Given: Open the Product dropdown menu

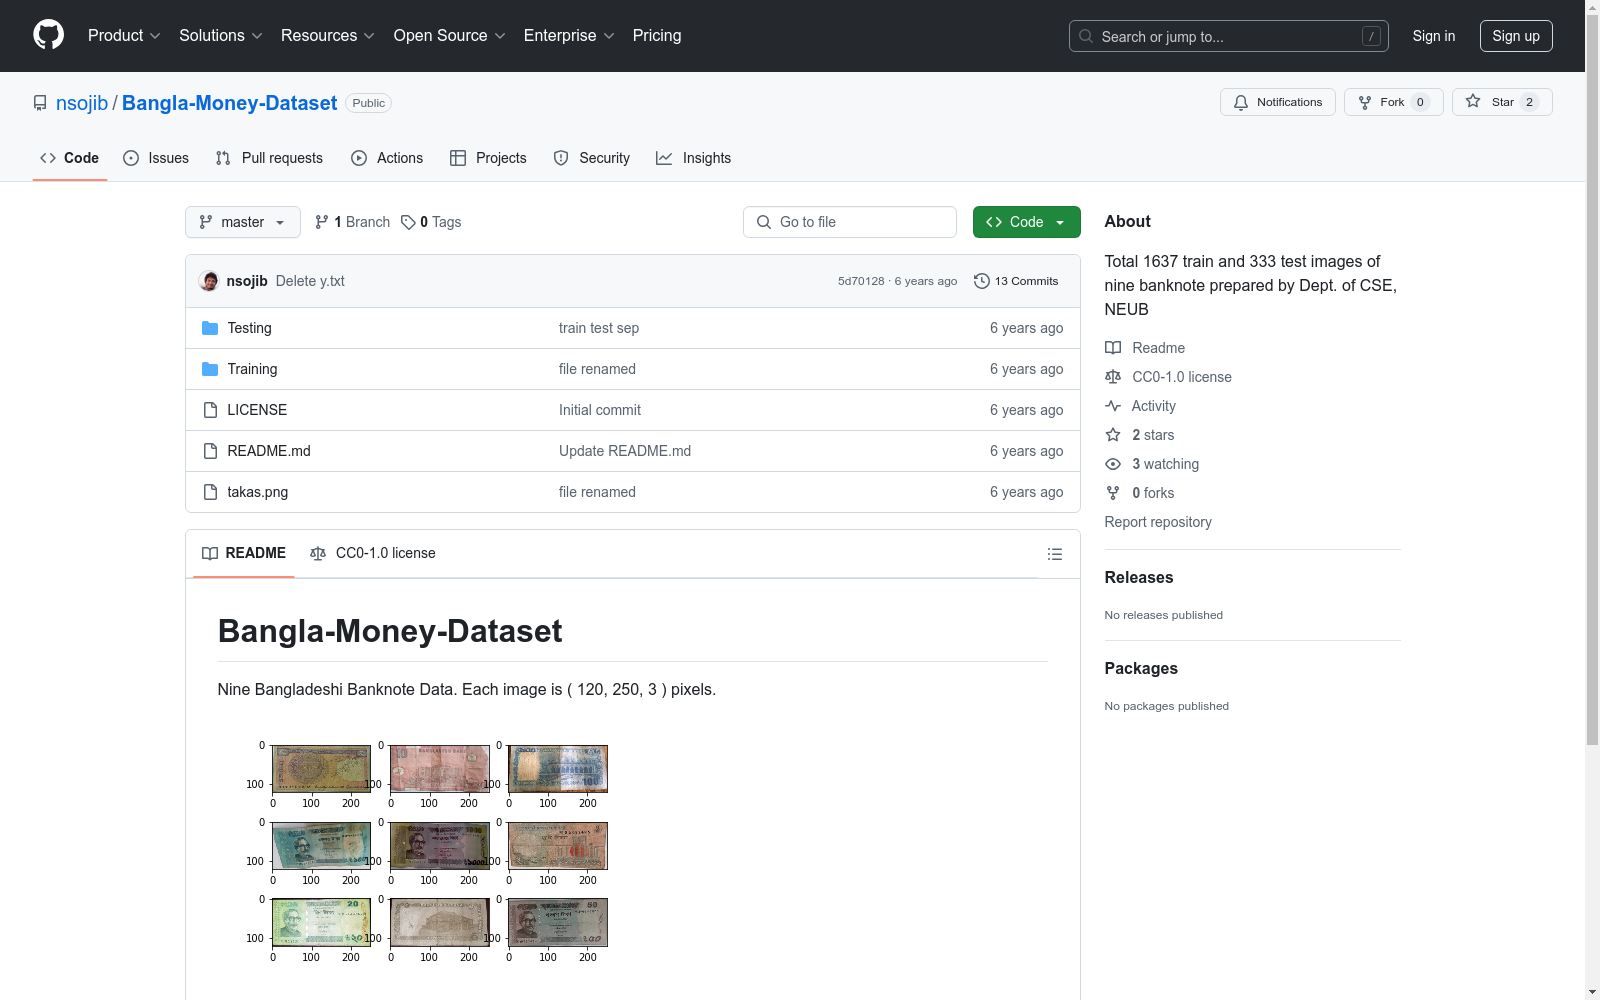Looking at the screenshot, I should coord(124,36).
